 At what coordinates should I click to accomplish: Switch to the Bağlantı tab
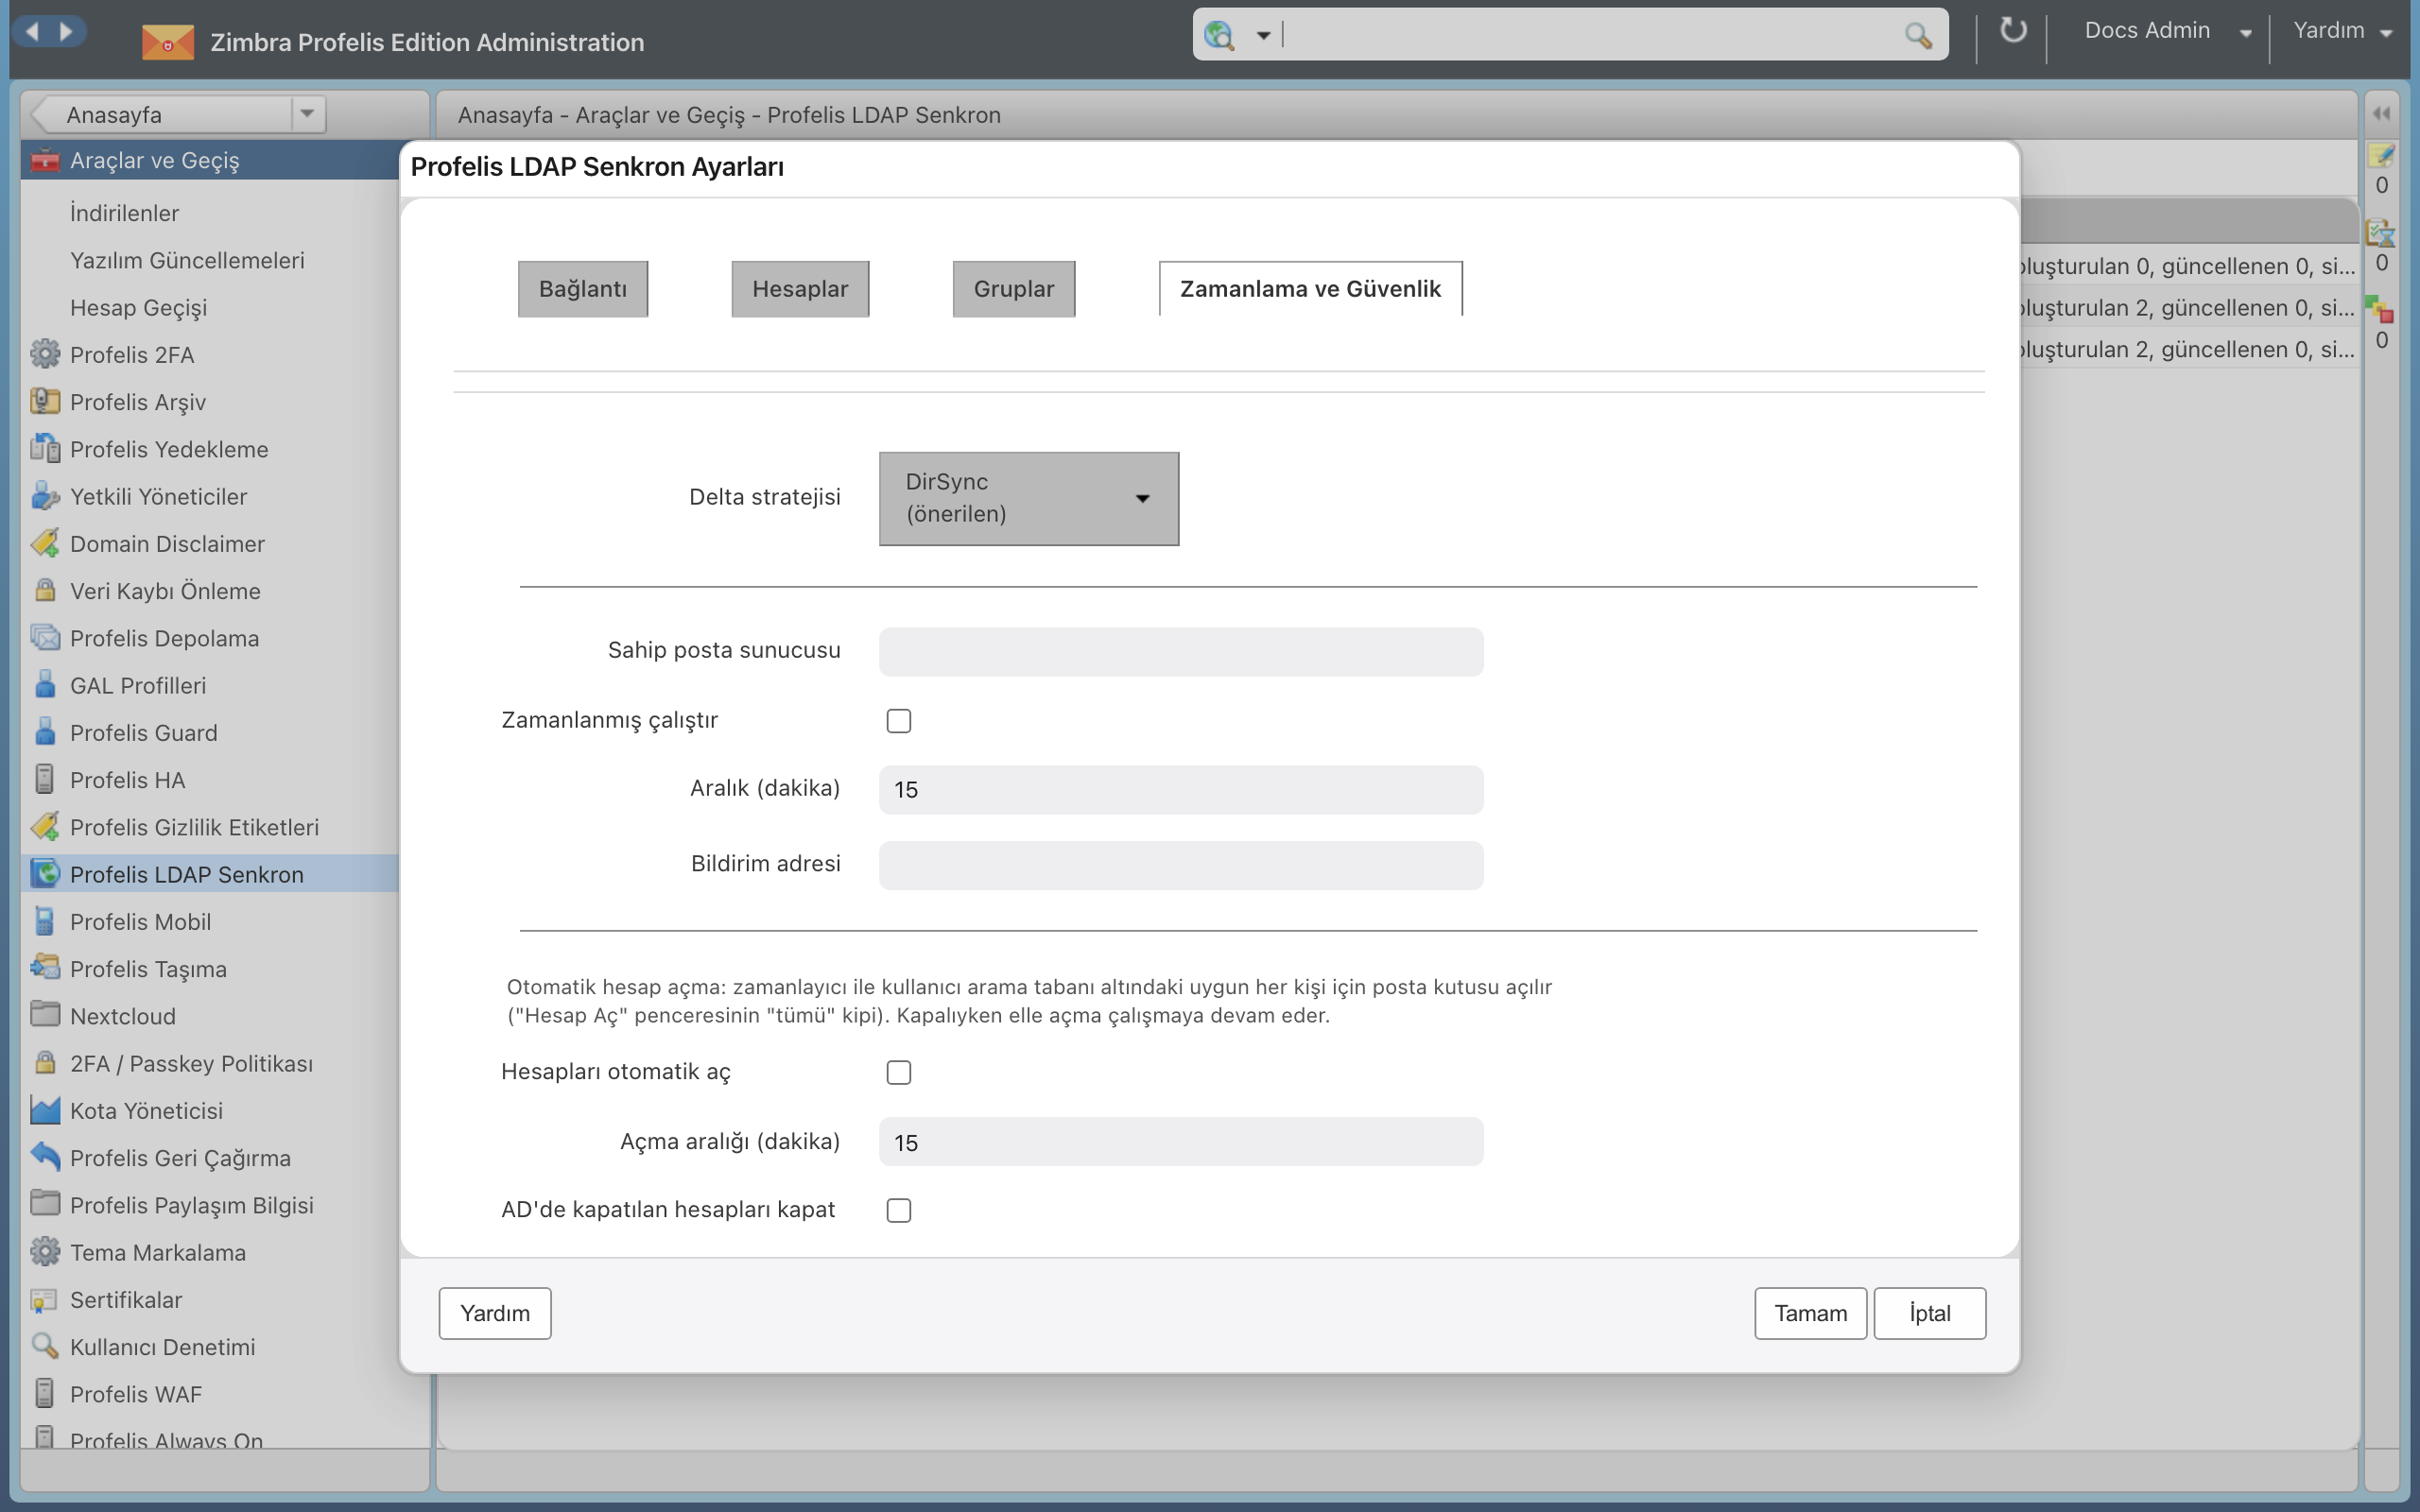click(583, 289)
